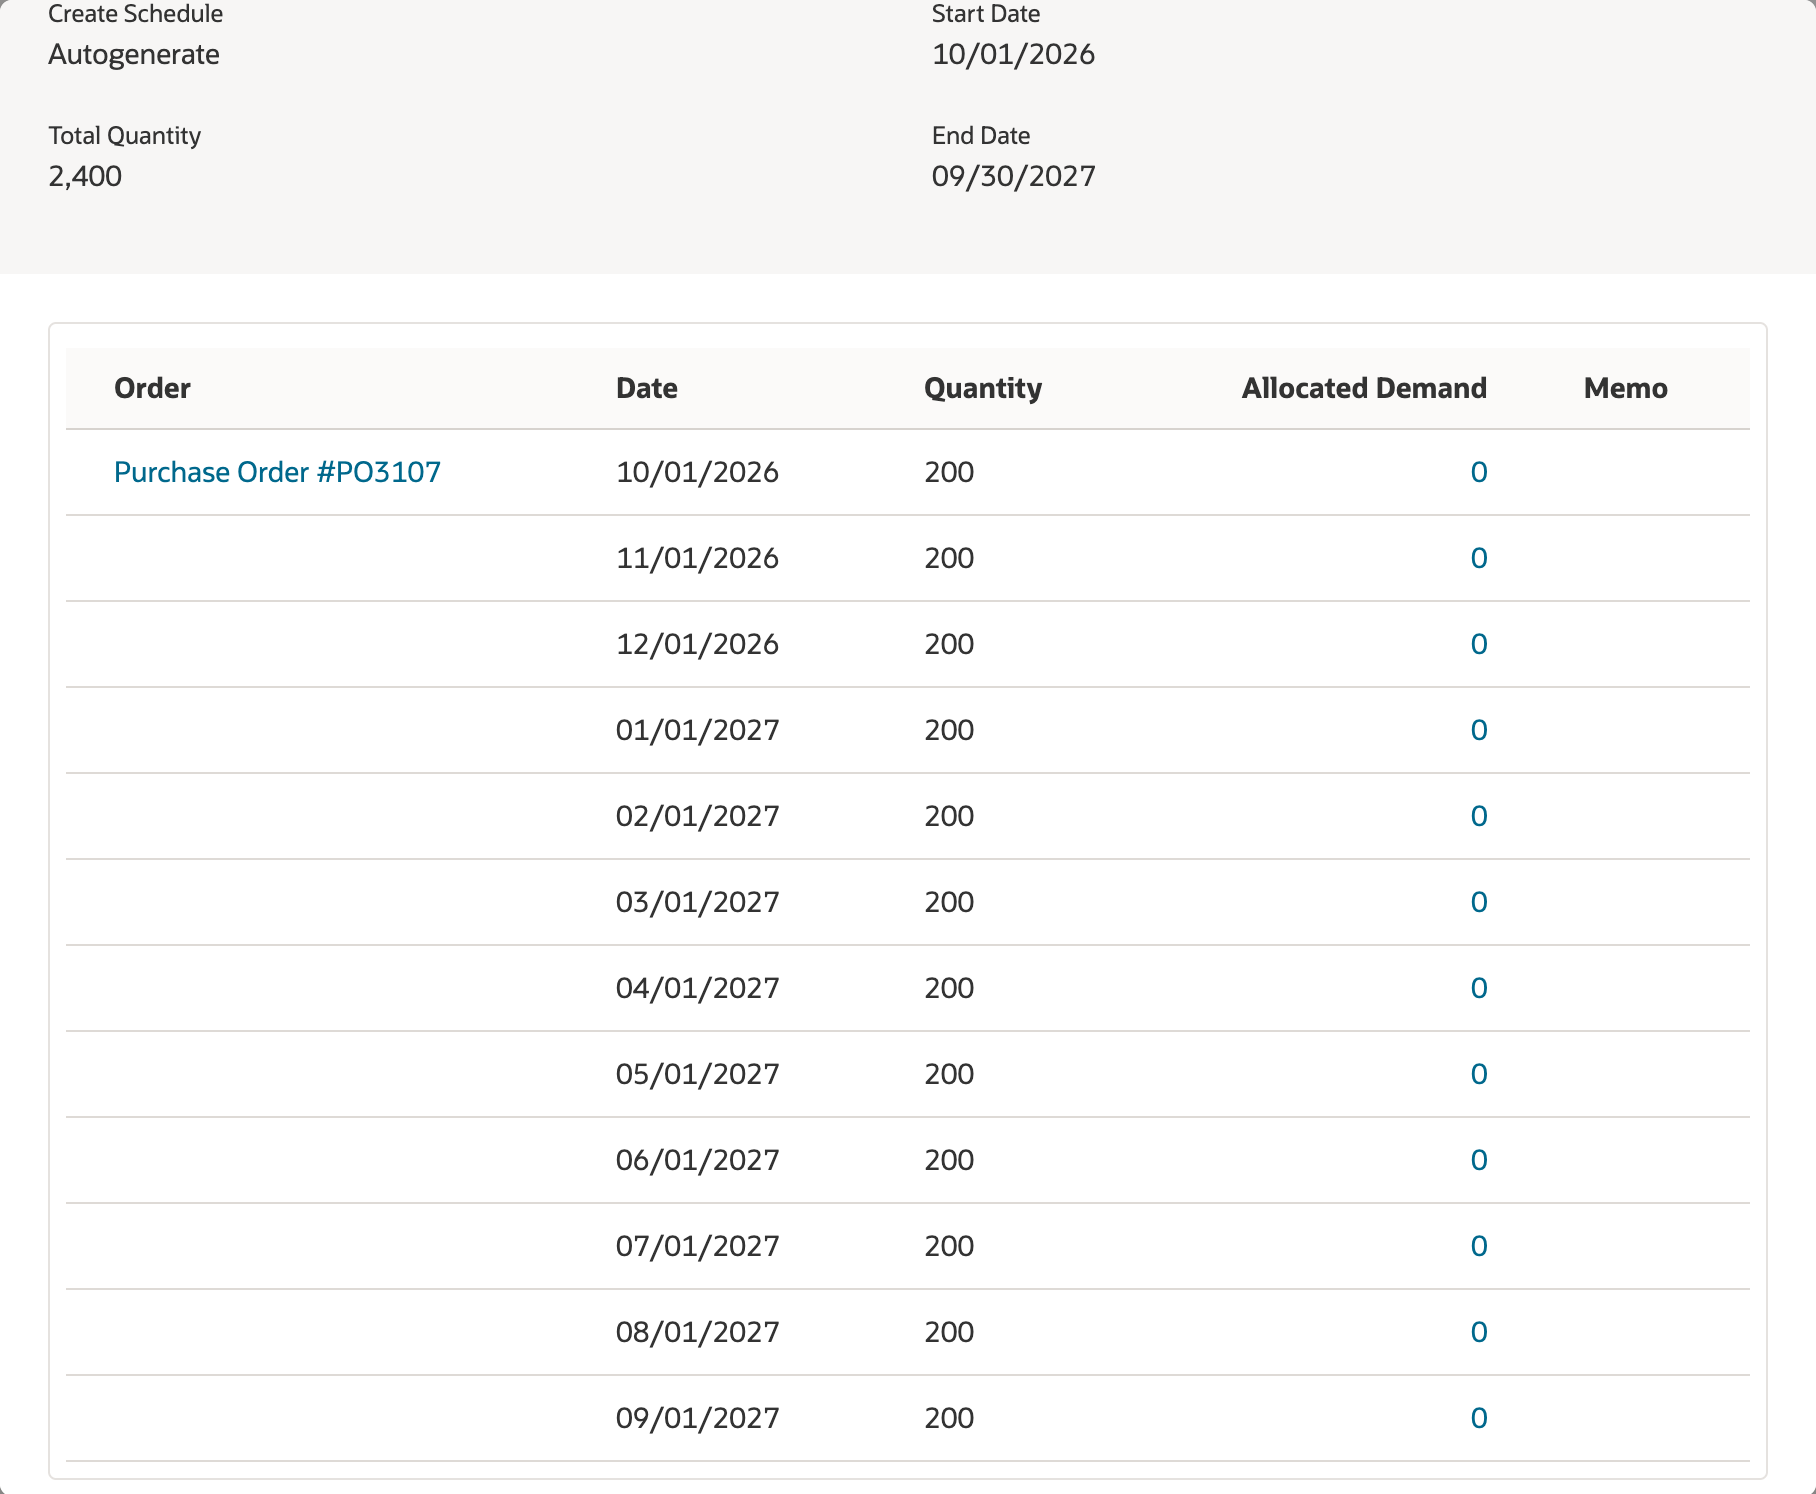1816x1494 pixels.
Task: Click the Start Date value 10/01/2026
Action: pyautogui.click(x=1013, y=54)
